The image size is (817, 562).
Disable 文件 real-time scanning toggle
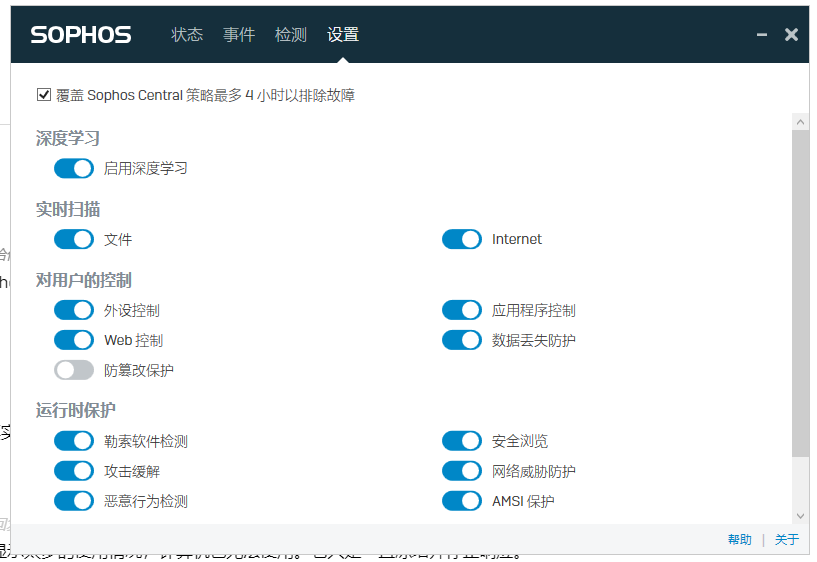point(74,240)
